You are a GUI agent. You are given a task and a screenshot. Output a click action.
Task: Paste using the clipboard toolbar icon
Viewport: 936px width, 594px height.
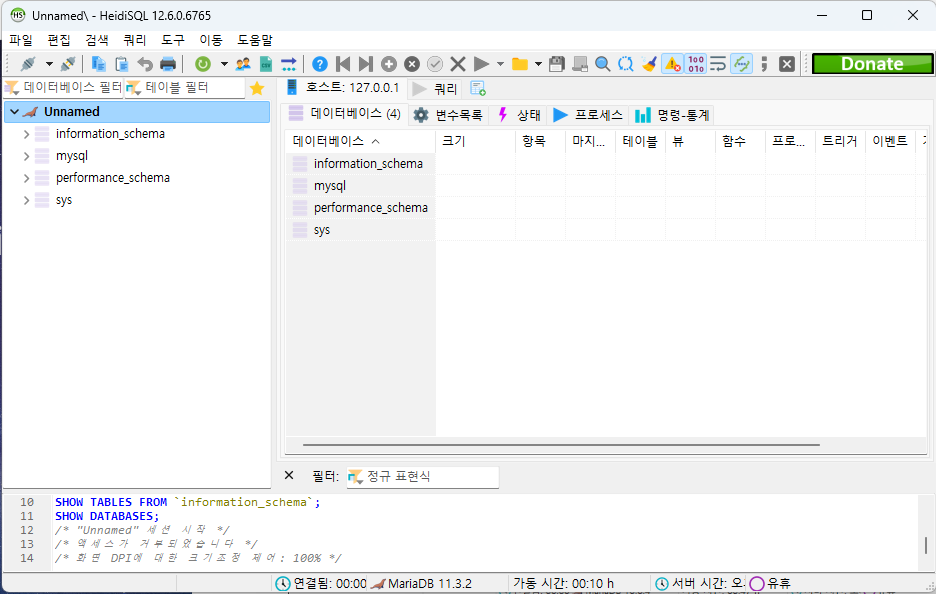(x=122, y=64)
